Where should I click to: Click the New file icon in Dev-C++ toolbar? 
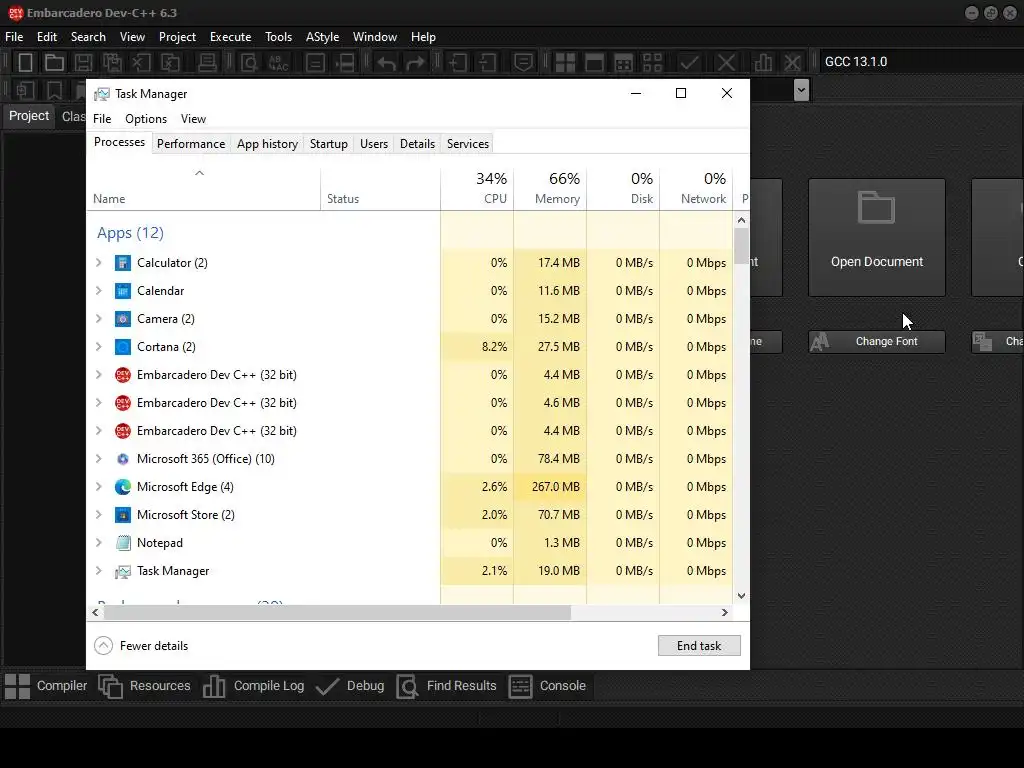[25, 63]
